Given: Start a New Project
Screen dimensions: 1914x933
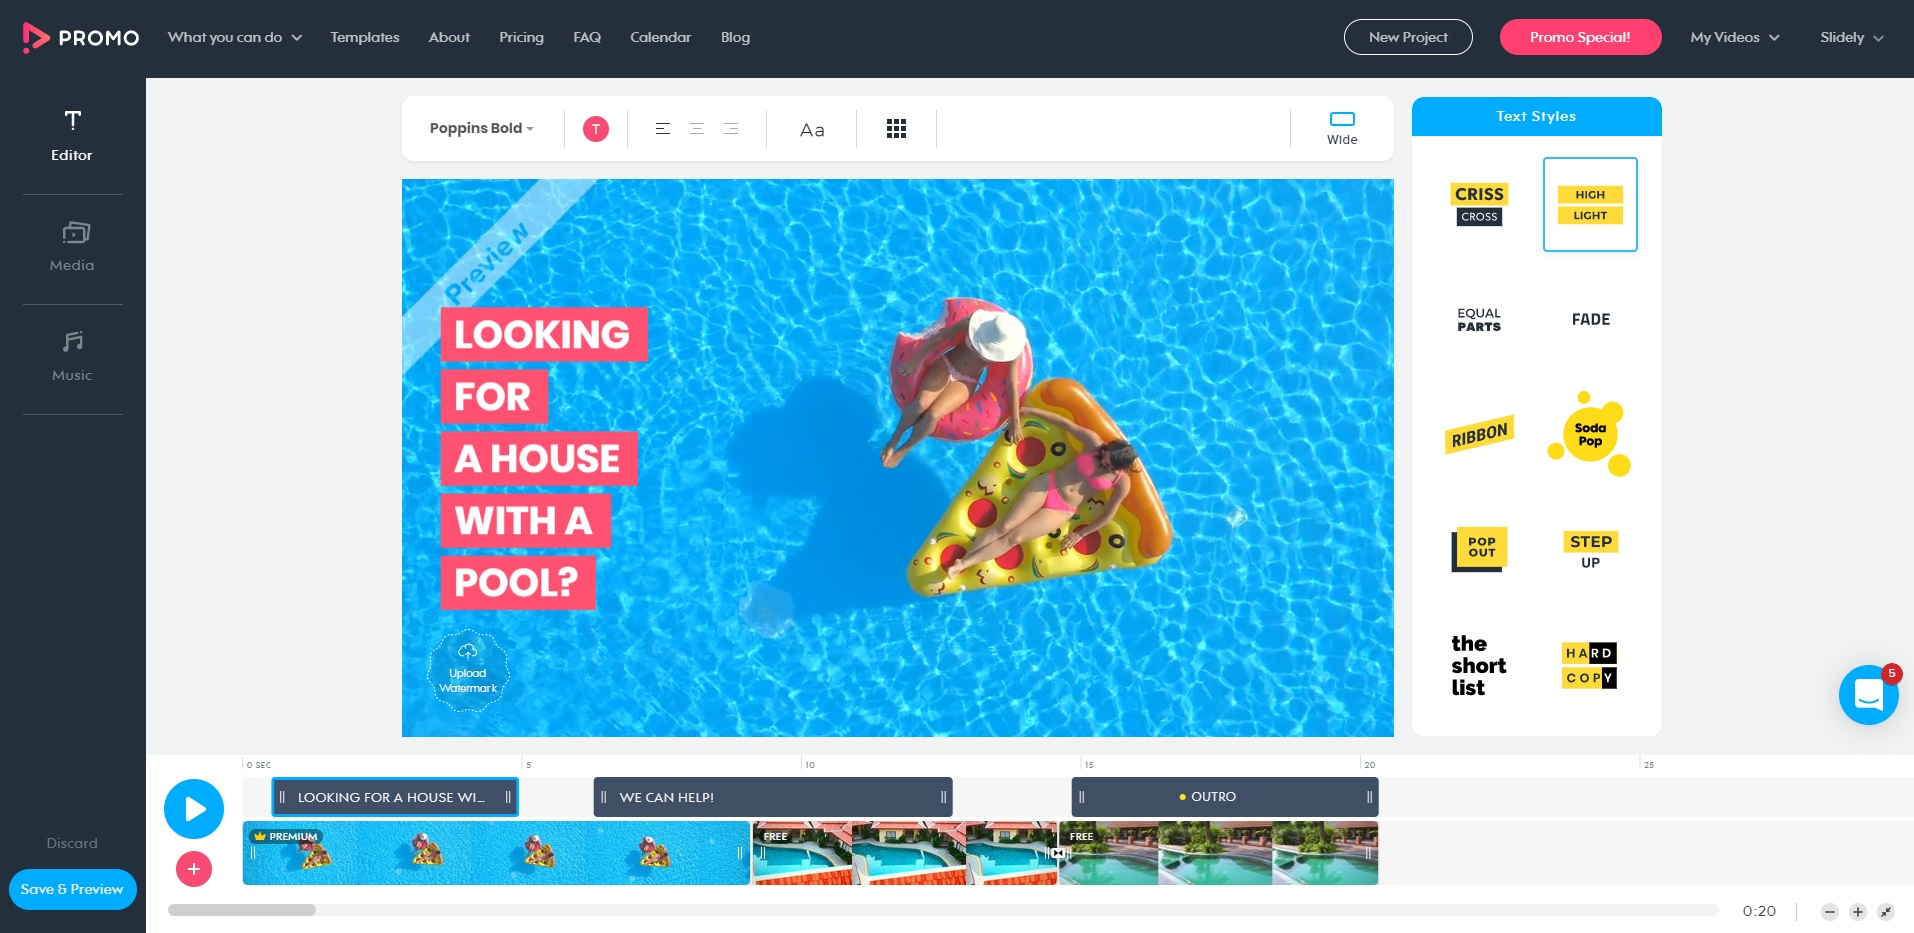Looking at the screenshot, I should click(x=1408, y=37).
